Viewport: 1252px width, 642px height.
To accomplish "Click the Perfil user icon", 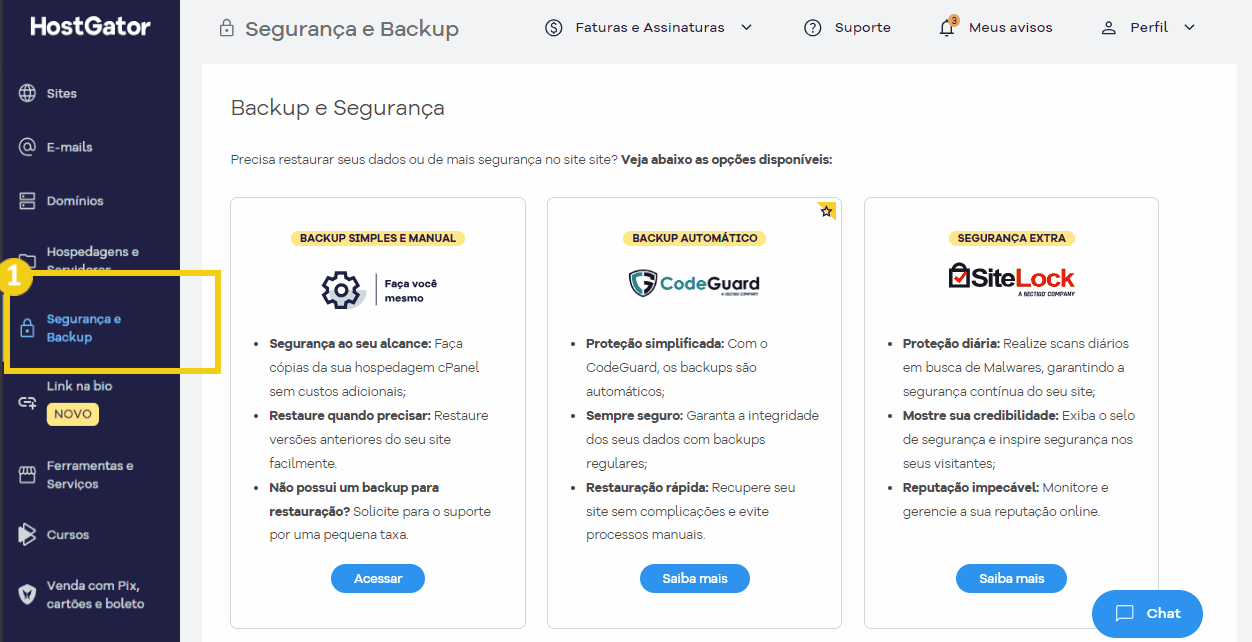I will (1108, 28).
